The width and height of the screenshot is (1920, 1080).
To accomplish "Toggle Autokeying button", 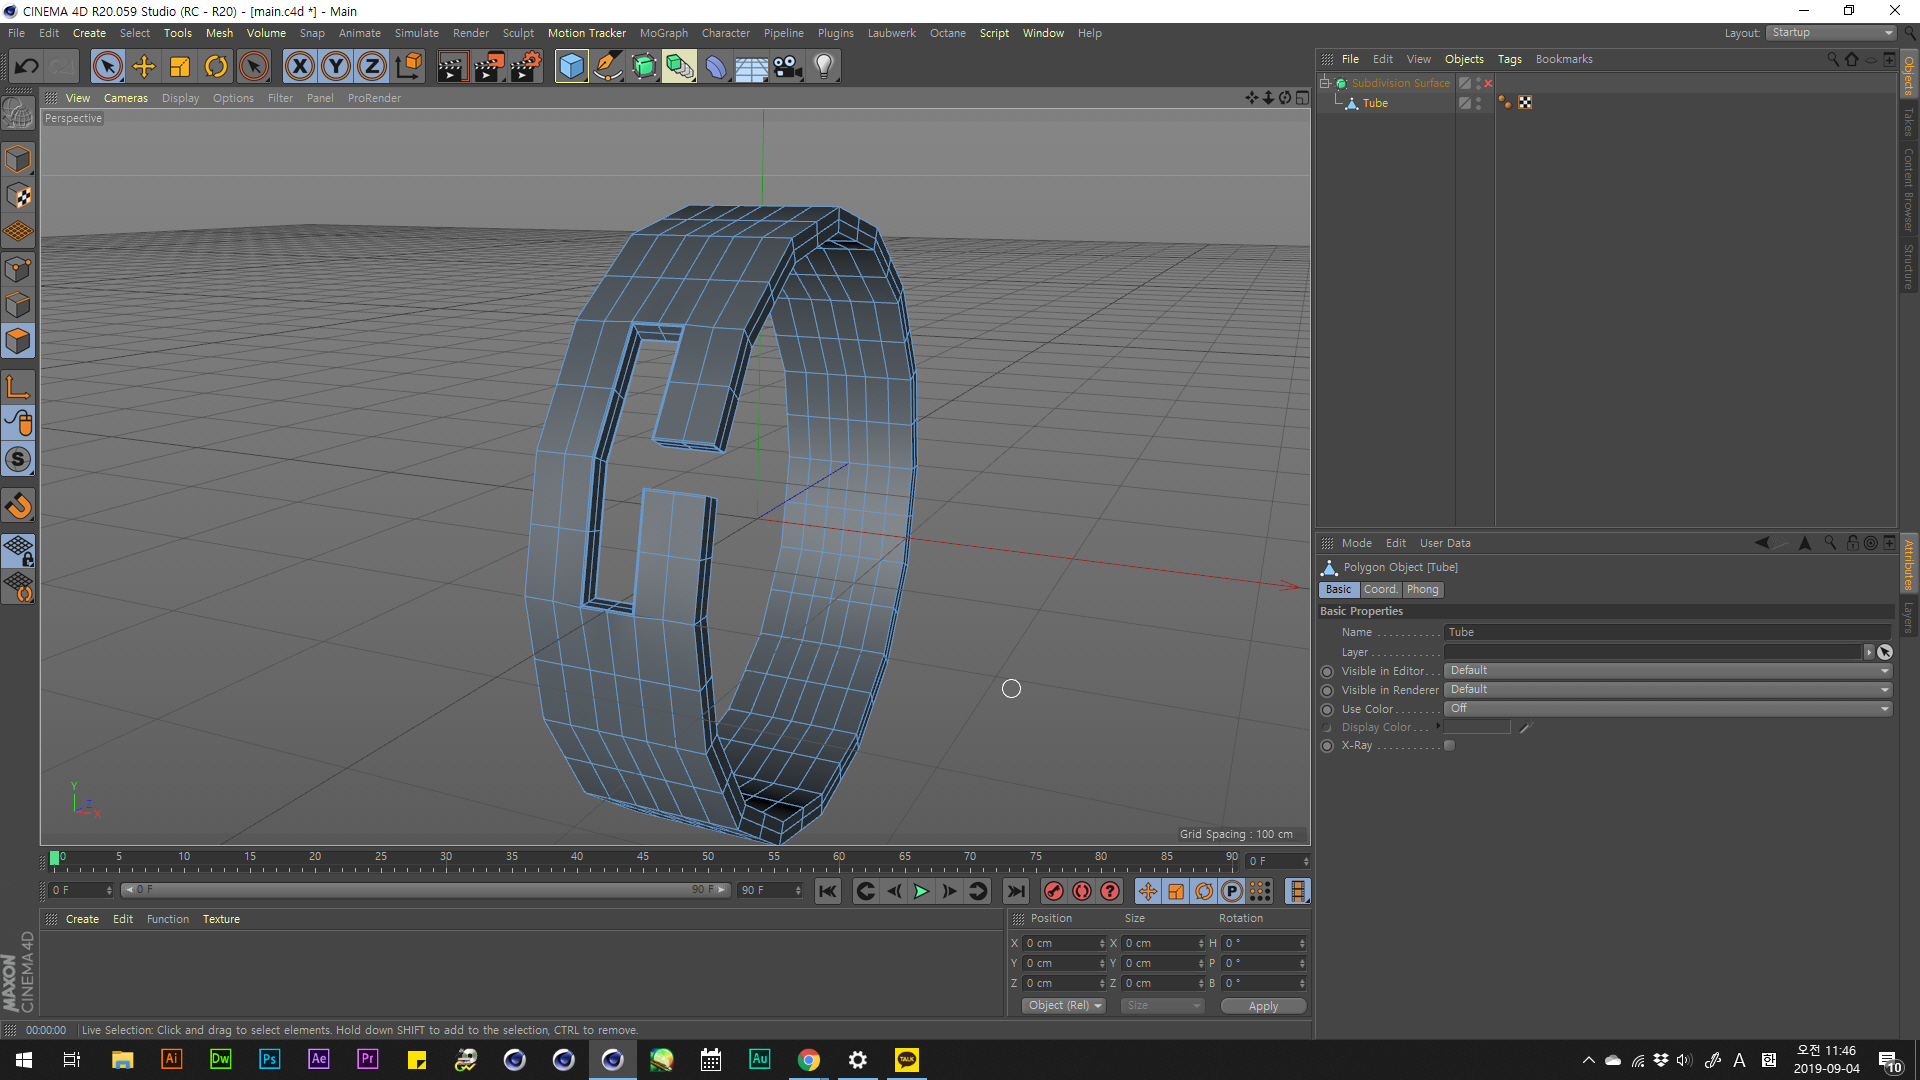I will (1082, 891).
